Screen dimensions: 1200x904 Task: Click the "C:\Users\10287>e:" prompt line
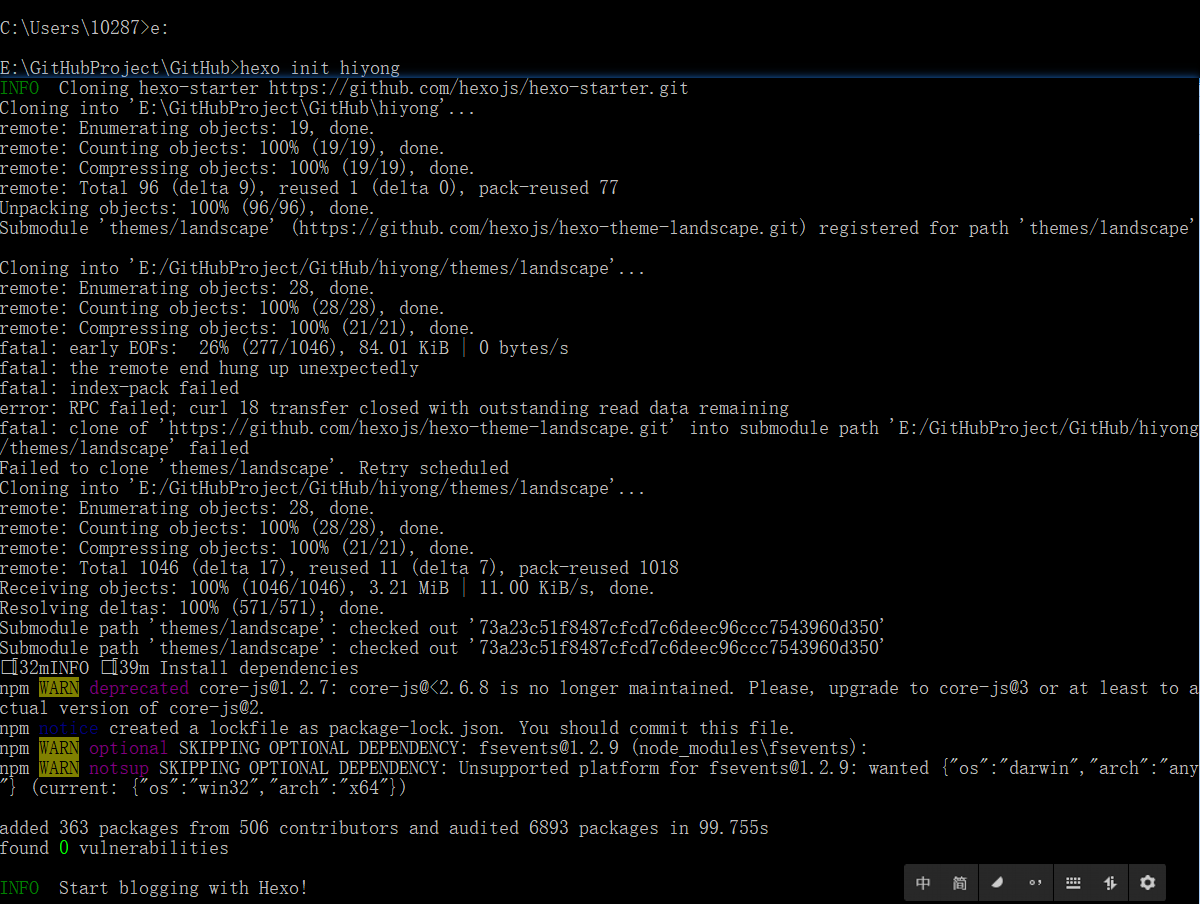coord(84,28)
